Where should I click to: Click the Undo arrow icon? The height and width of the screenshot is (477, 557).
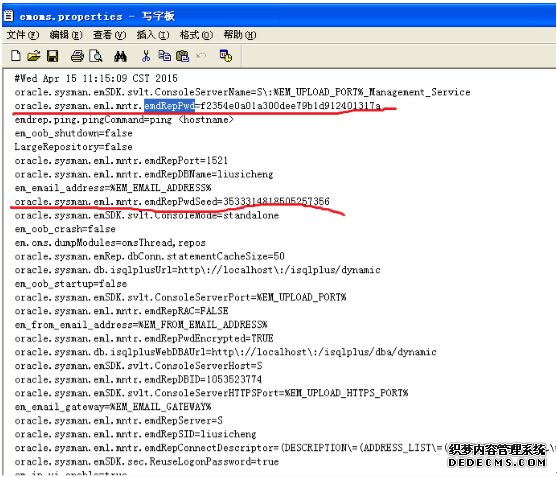pos(201,56)
